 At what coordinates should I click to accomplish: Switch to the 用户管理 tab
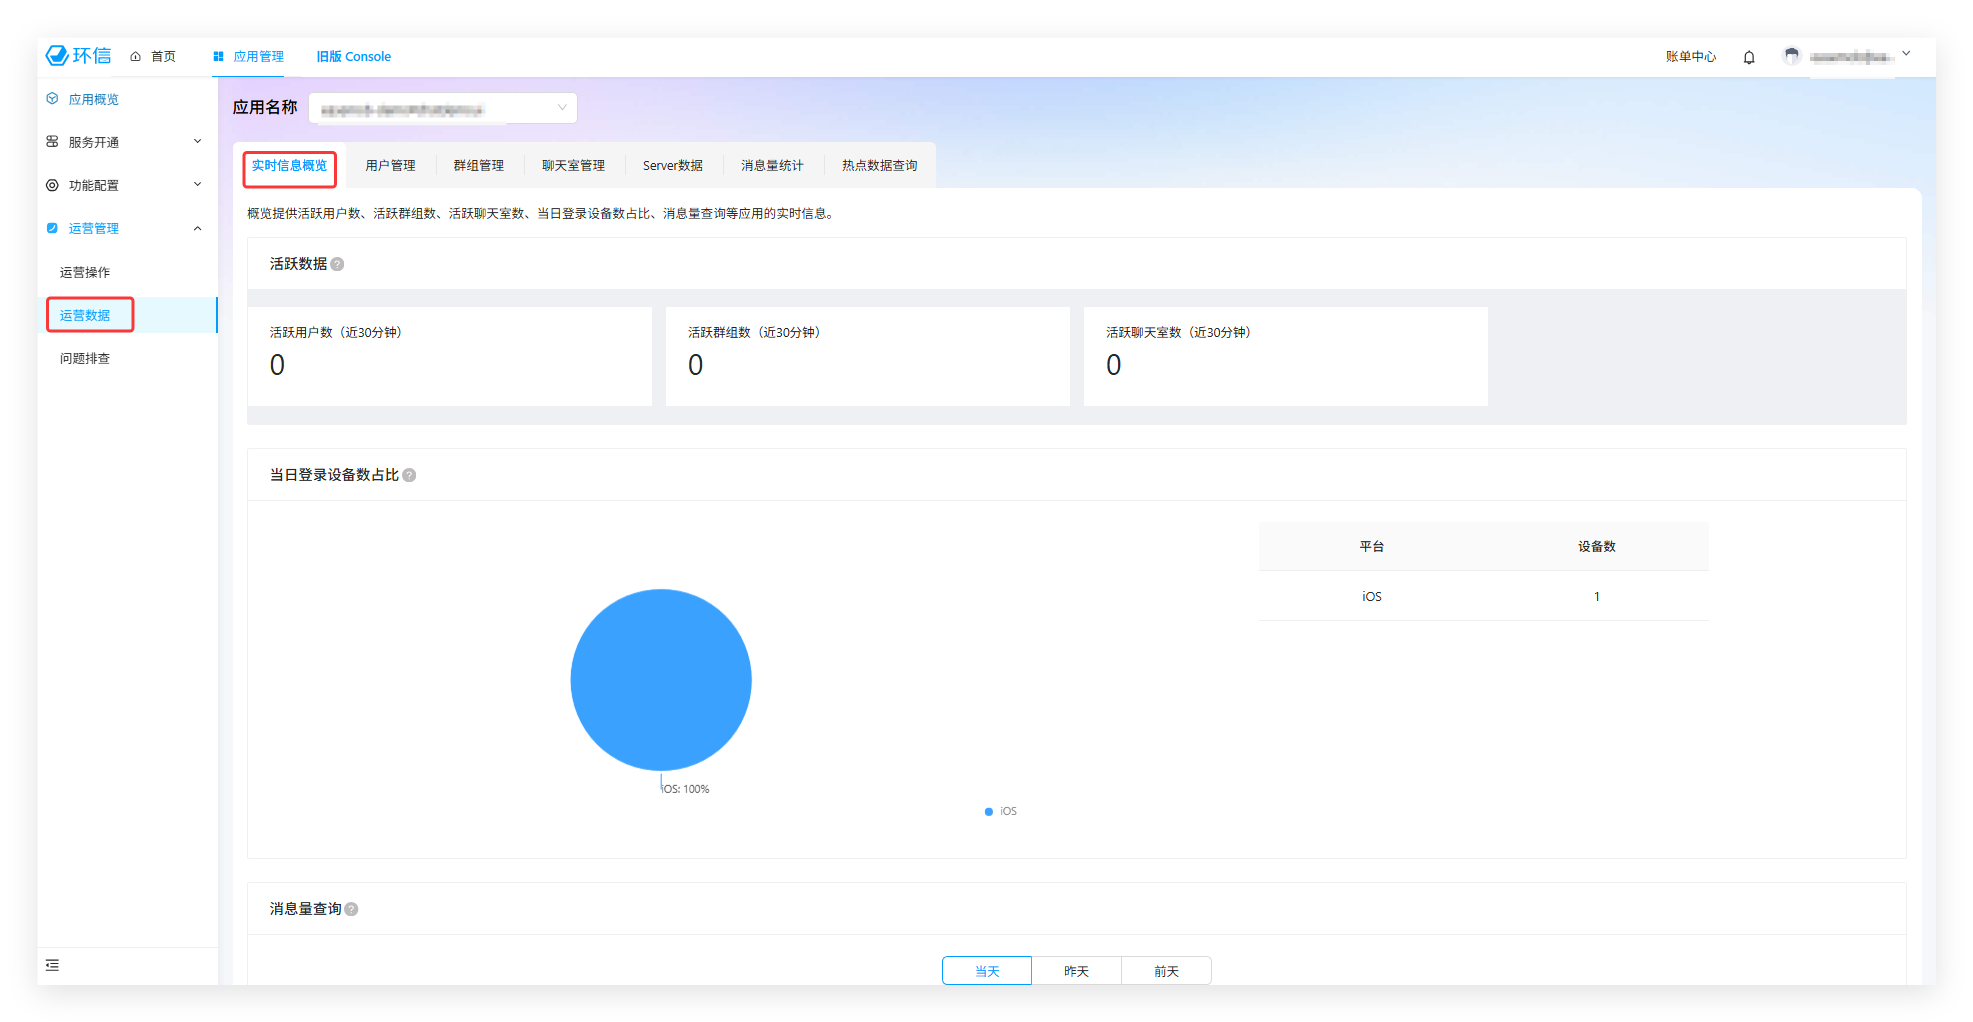390,166
